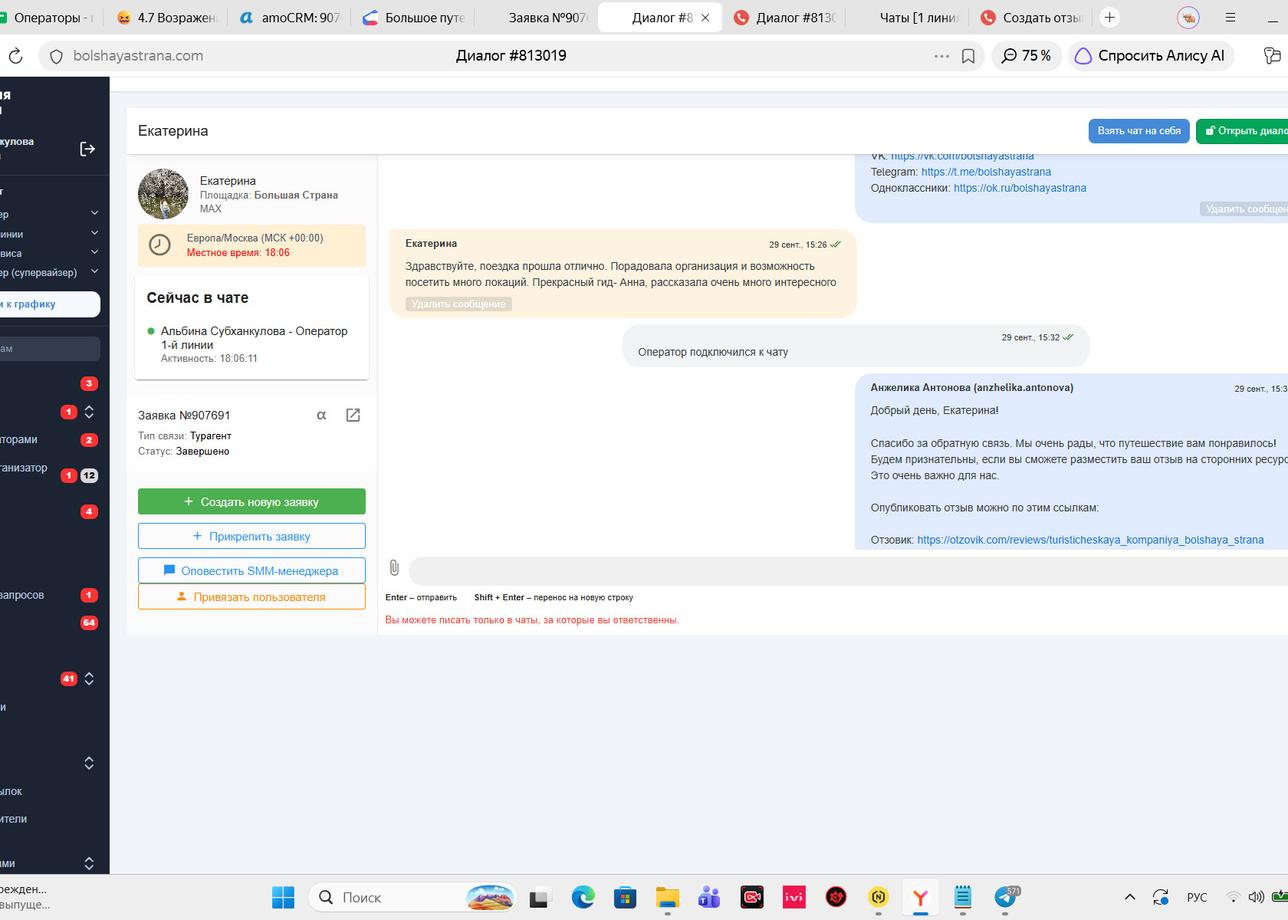1288x920 pixels.
Task: Click the paperclip attachment icon
Action: [394, 568]
